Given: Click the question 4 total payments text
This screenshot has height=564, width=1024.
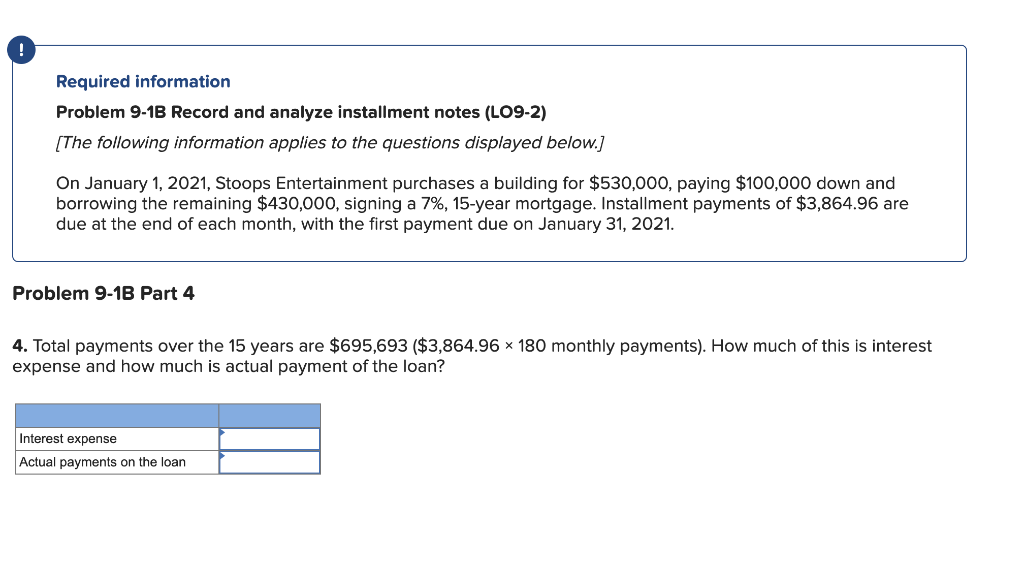Looking at the screenshot, I should click(472, 356).
